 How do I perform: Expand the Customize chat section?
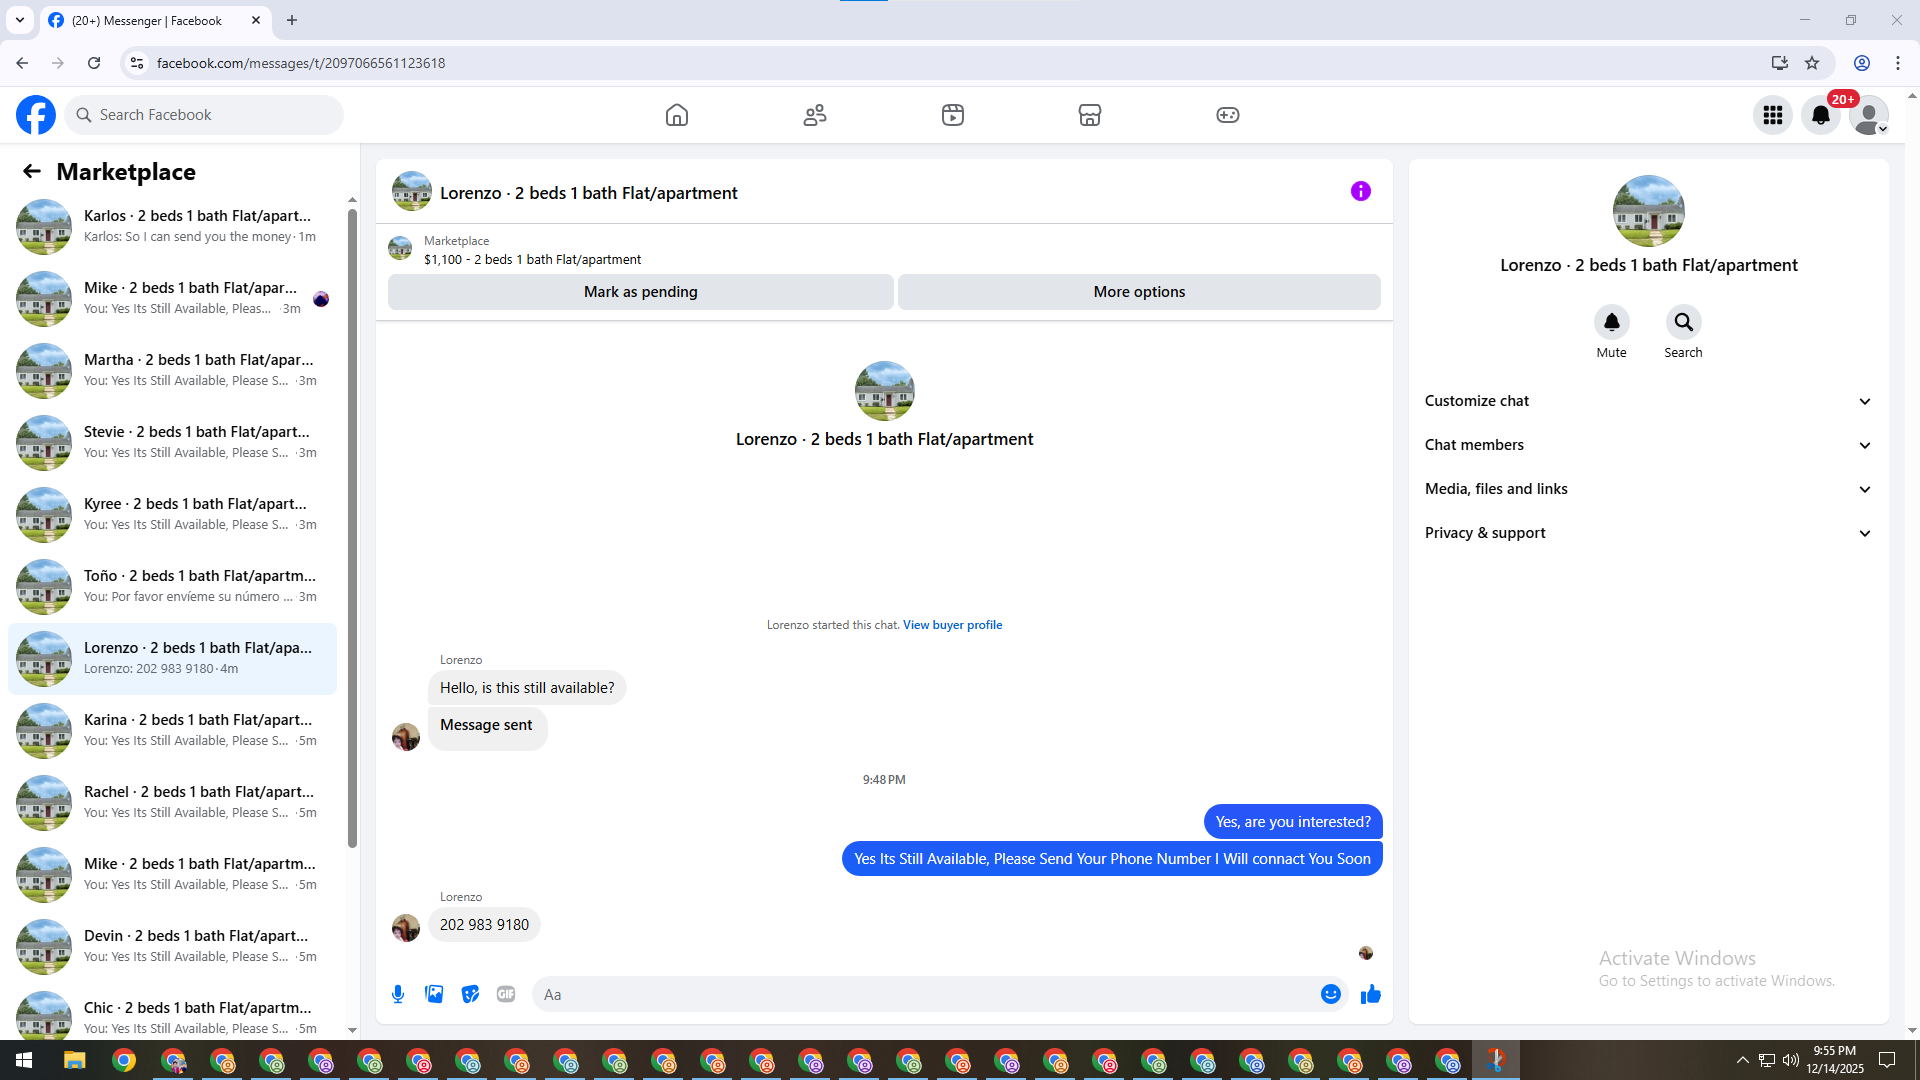point(1648,401)
